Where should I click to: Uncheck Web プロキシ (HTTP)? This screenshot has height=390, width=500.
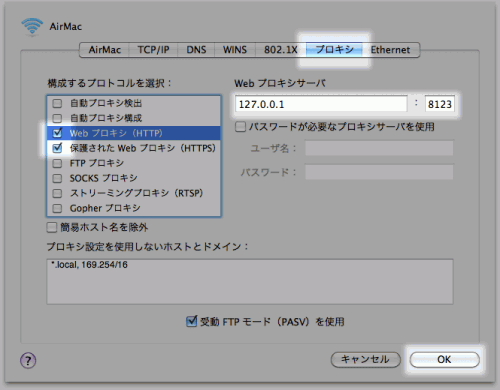point(57,133)
